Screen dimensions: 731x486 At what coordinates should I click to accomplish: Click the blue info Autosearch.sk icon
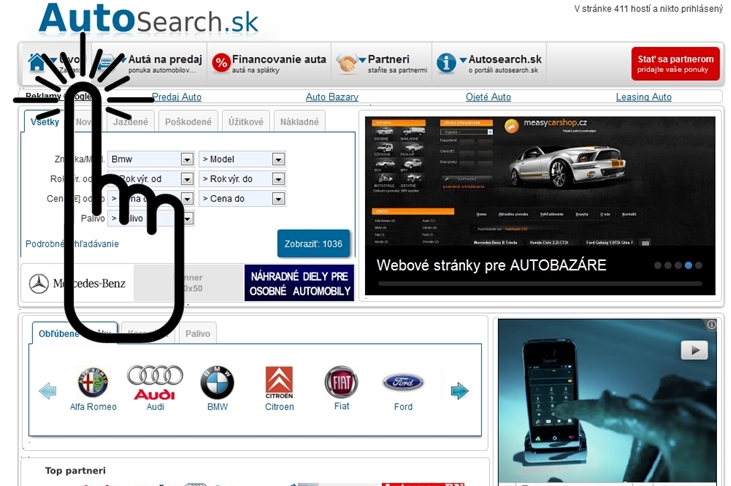pyautogui.click(x=446, y=63)
